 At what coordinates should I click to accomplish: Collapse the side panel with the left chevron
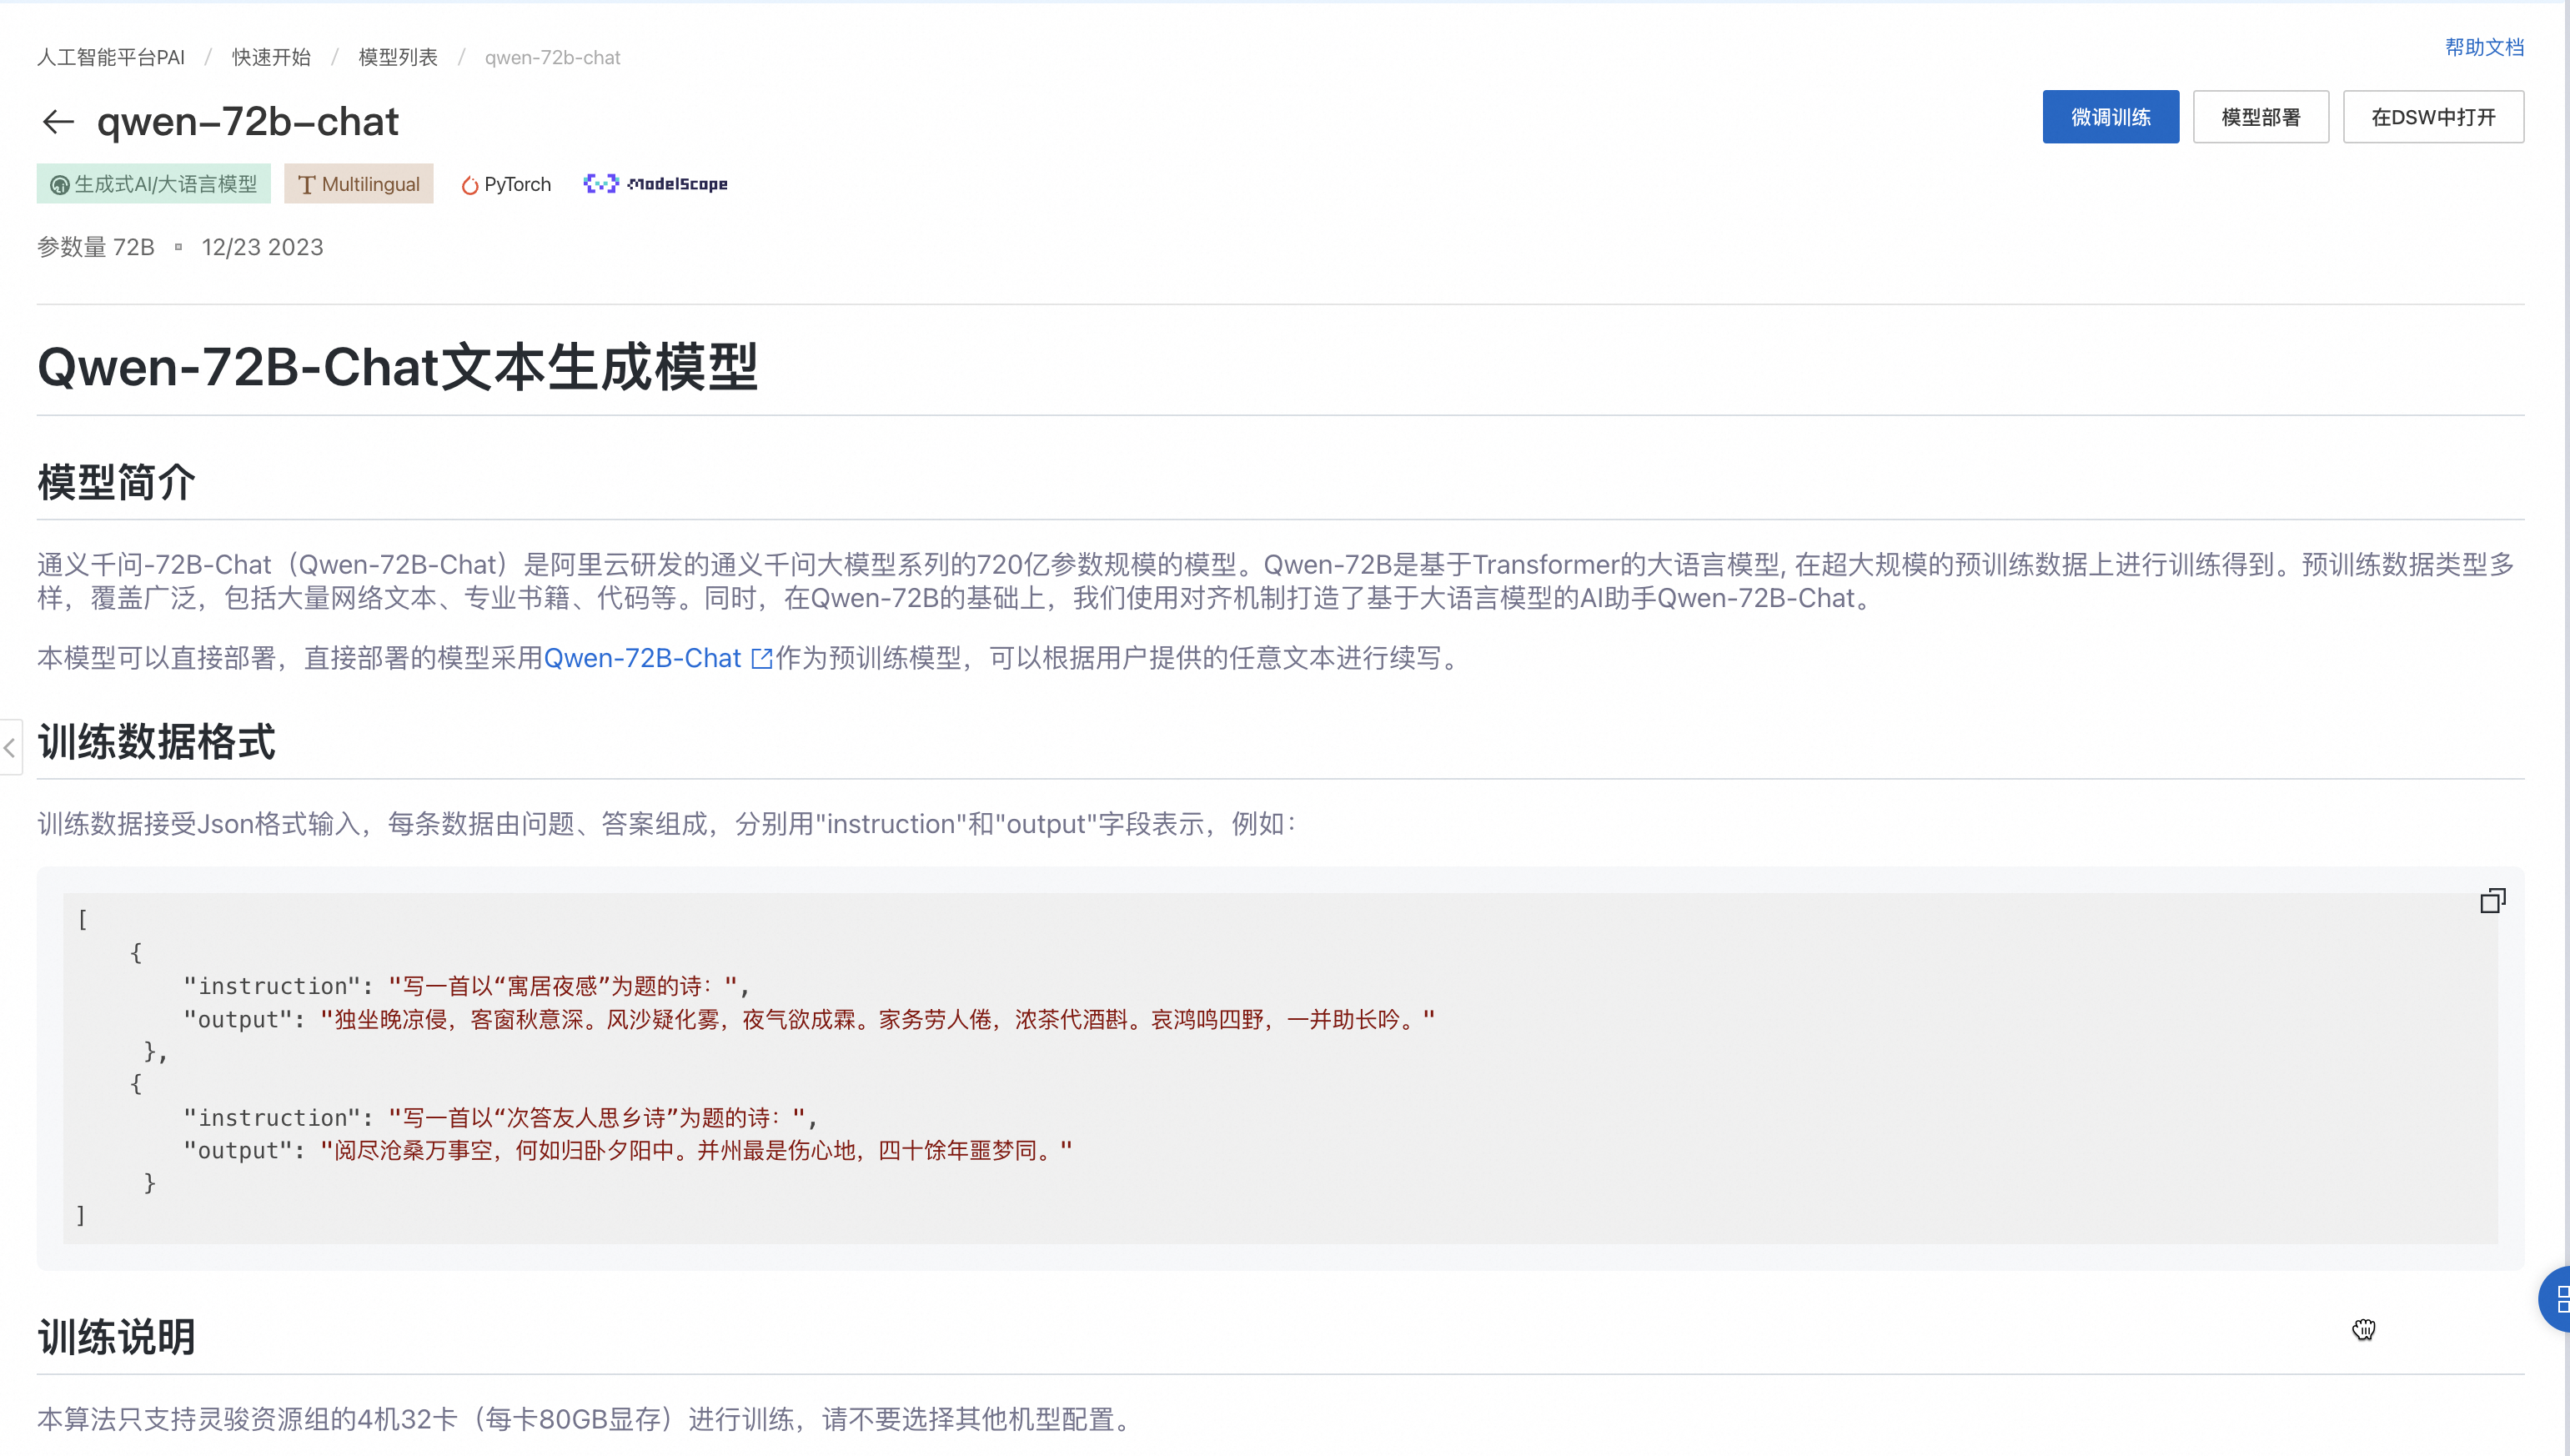coord(10,748)
